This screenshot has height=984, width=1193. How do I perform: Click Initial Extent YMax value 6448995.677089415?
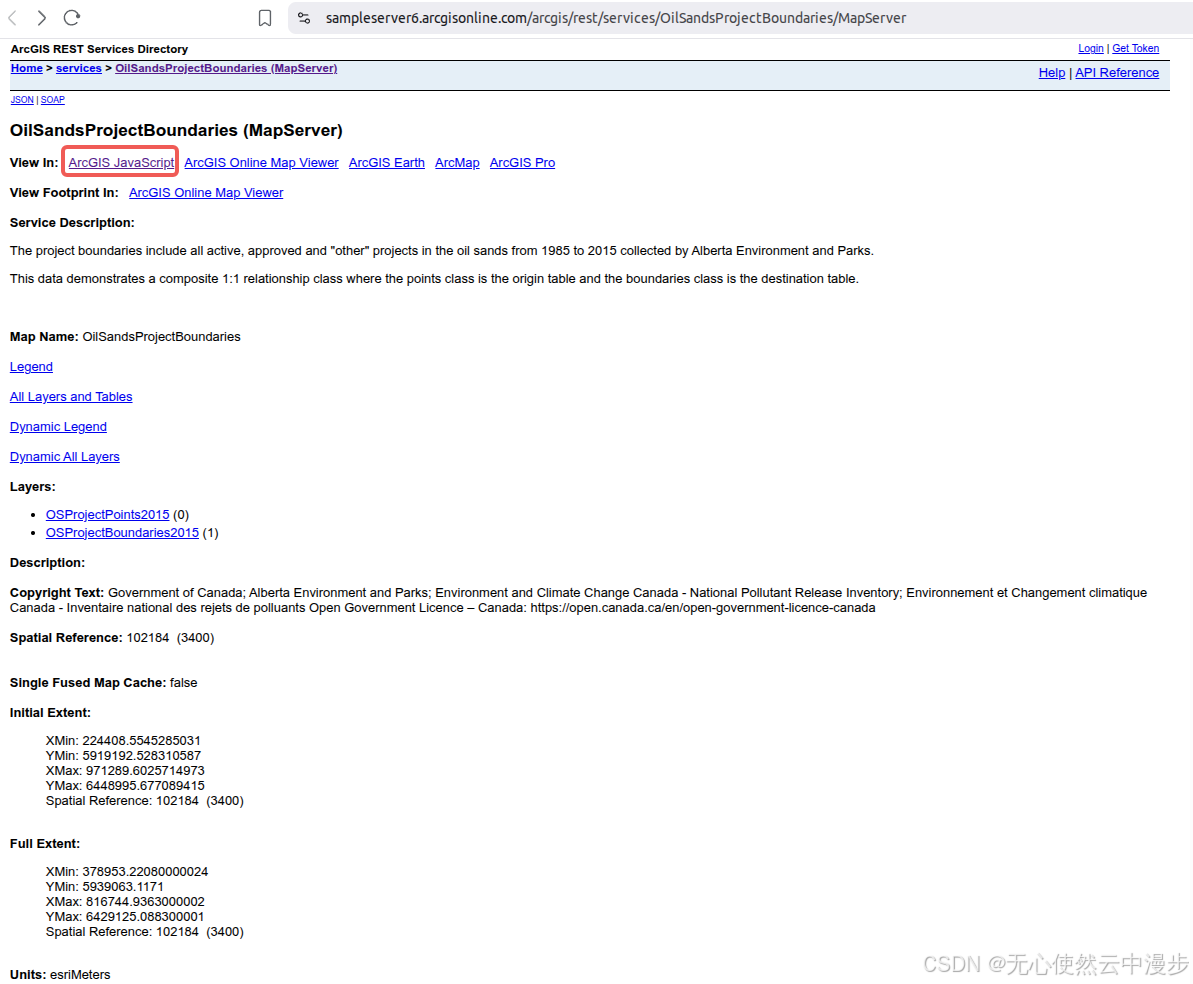pyautogui.click(x=145, y=786)
